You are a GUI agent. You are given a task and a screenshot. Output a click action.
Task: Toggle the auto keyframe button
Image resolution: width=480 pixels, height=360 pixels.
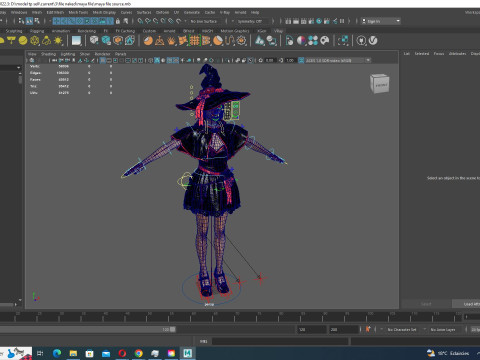[368, 329]
